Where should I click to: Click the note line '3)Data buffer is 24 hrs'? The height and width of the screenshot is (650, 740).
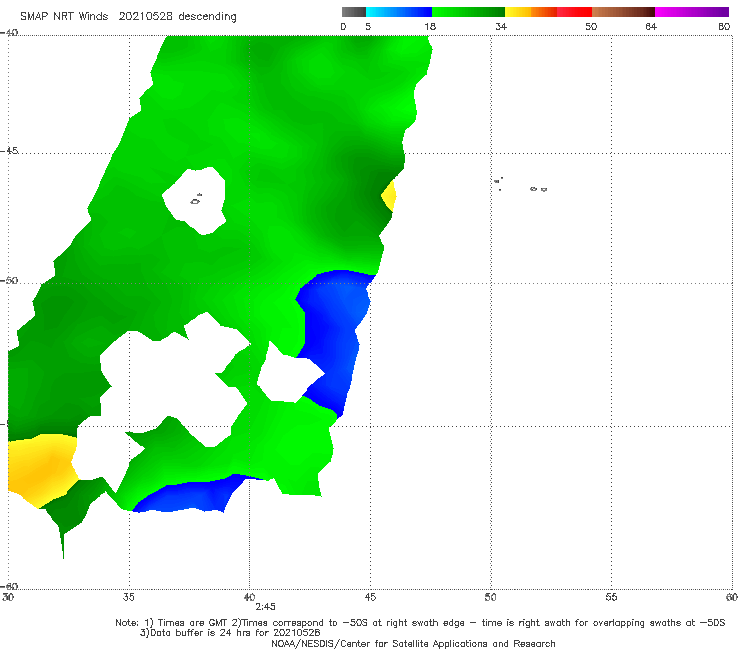pos(230,633)
